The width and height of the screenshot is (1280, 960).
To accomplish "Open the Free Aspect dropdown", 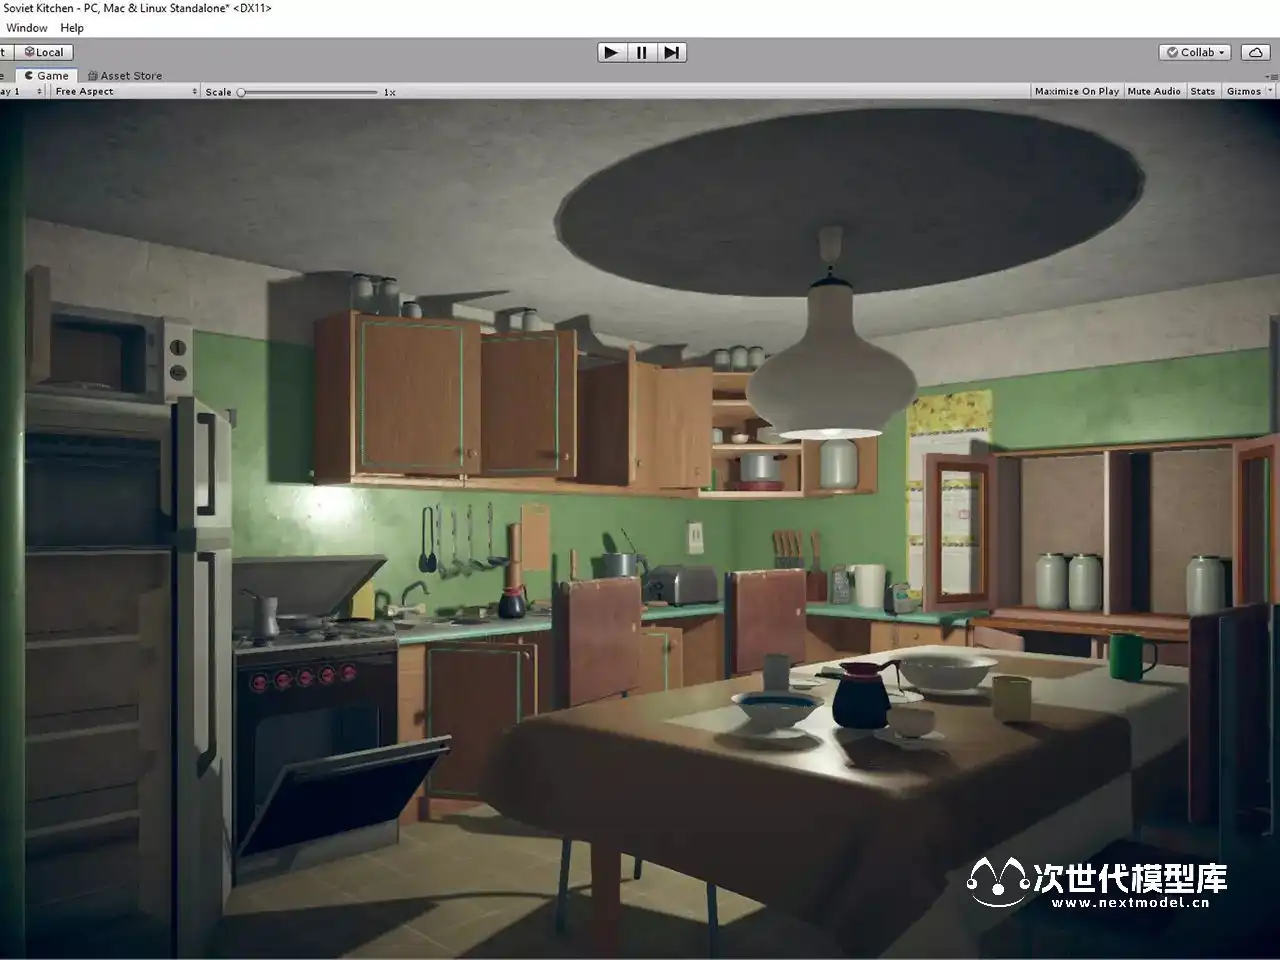I will tap(125, 91).
